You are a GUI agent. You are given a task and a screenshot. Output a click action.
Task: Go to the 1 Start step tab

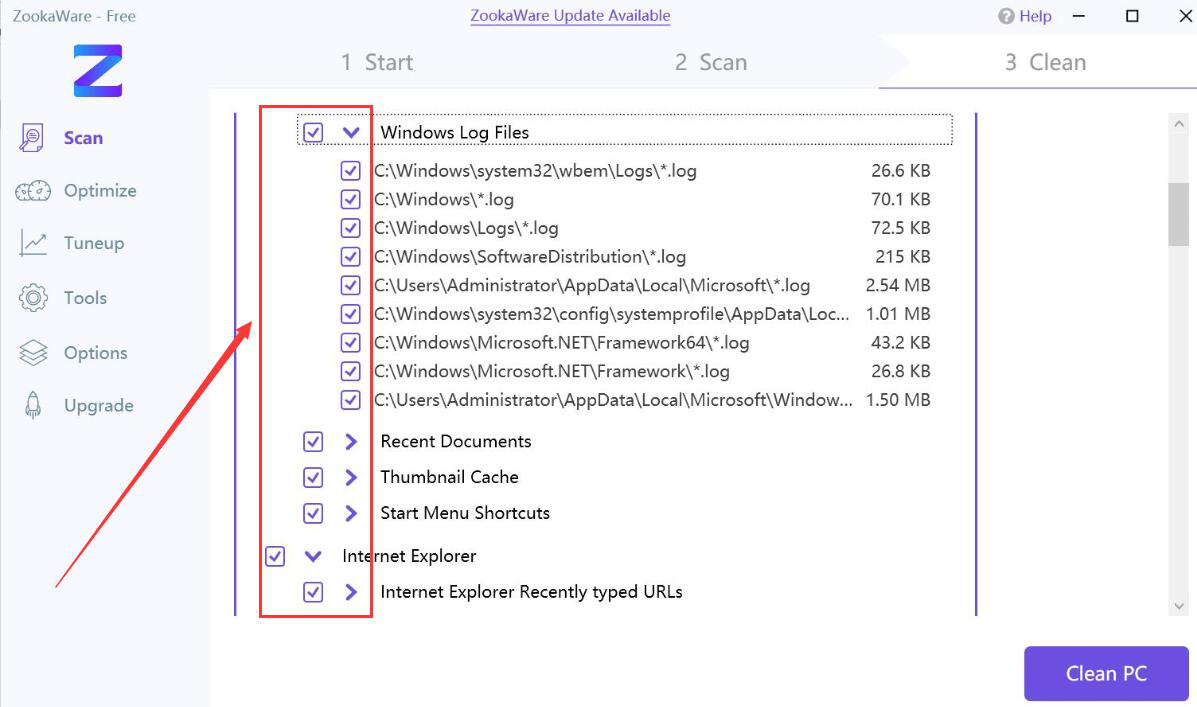coord(376,62)
